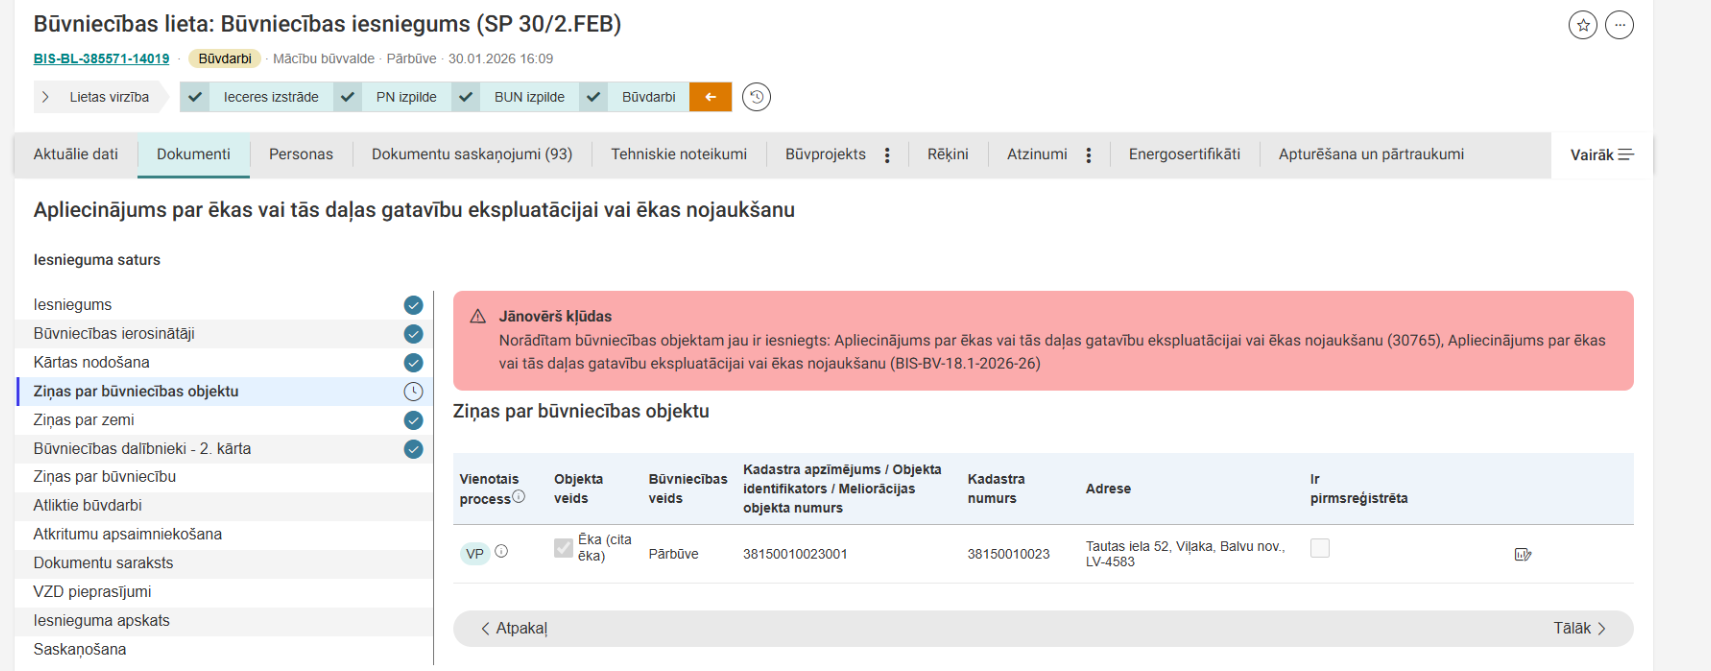Click the Adrese column header
Viewport: 1711px width, 671px height.
(1108, 489)
